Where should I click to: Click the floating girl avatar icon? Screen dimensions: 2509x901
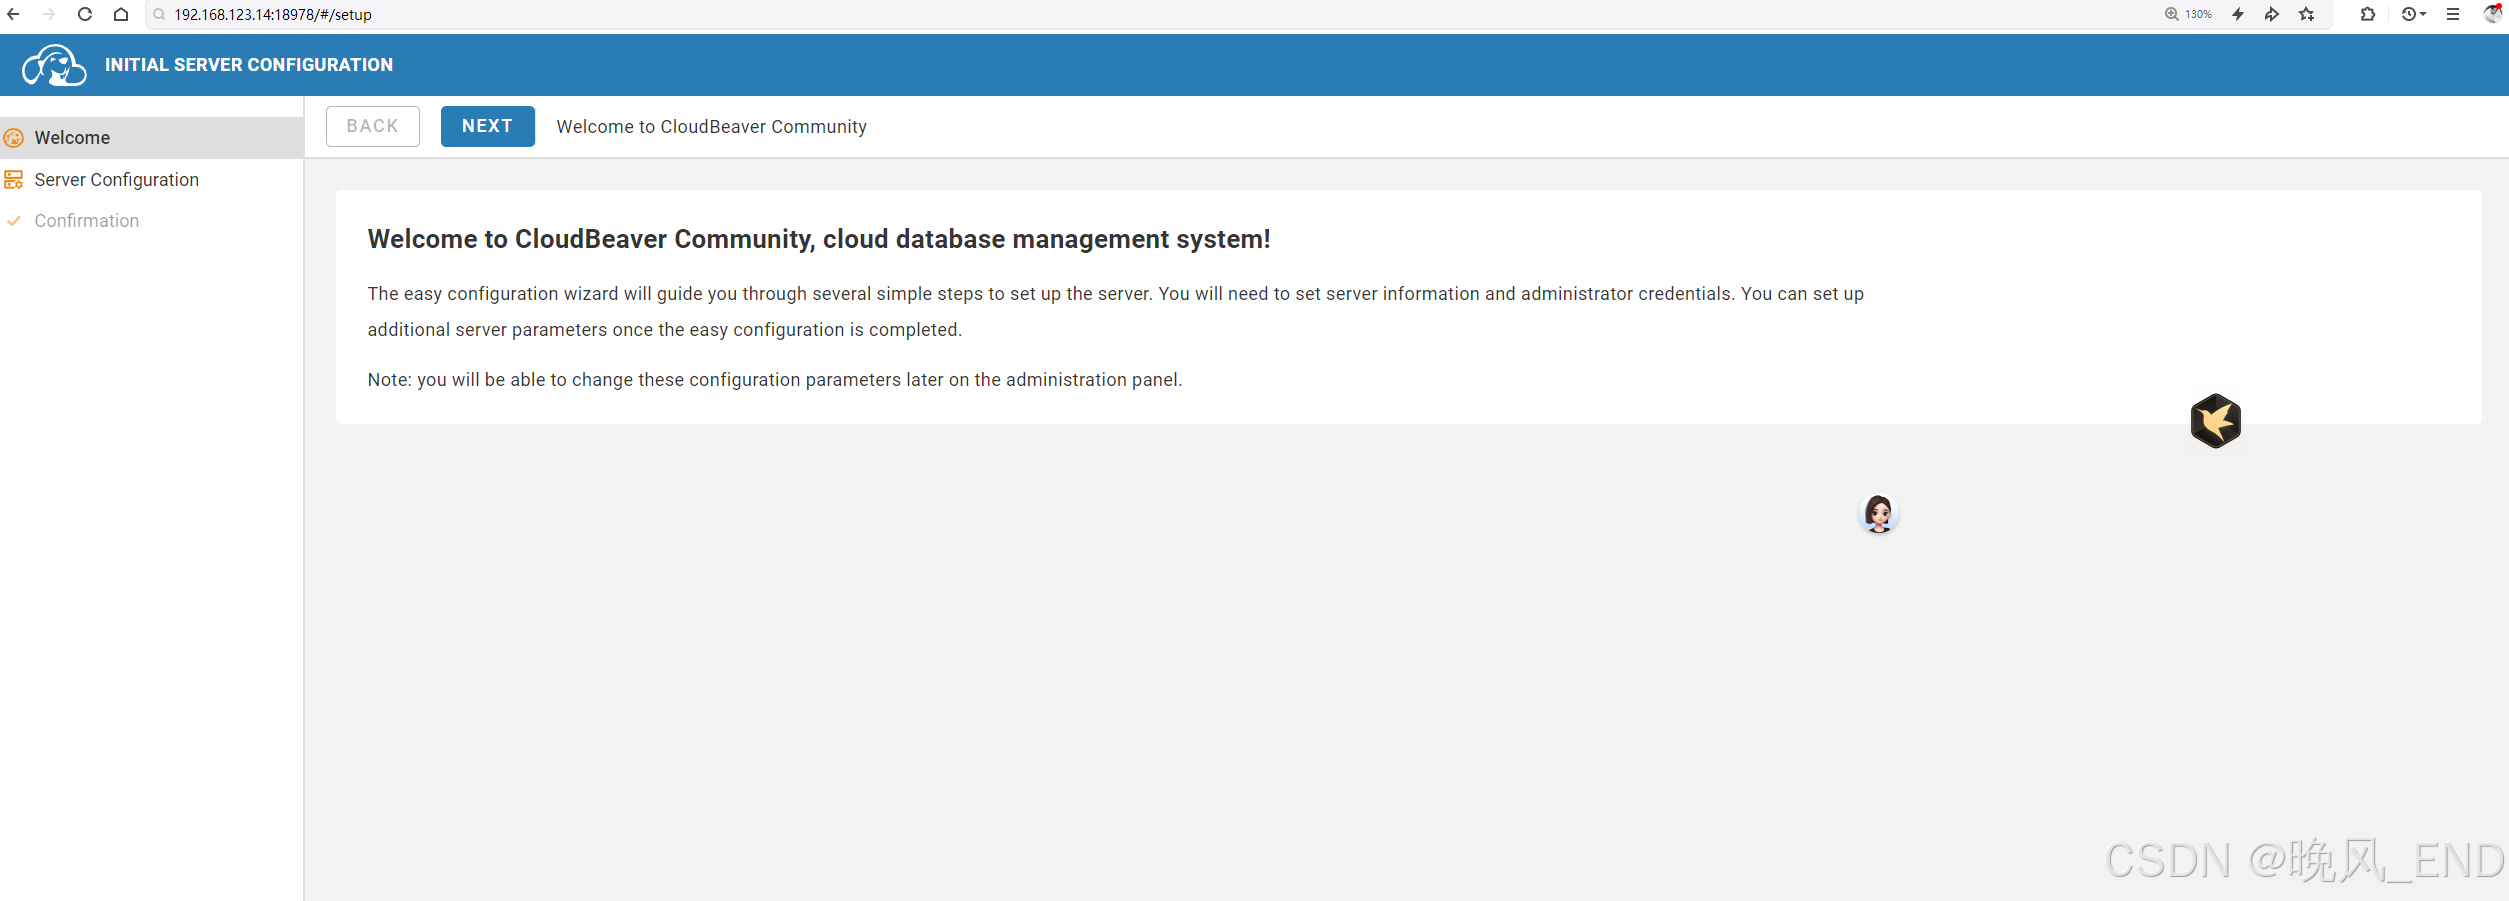[1879, 514]
